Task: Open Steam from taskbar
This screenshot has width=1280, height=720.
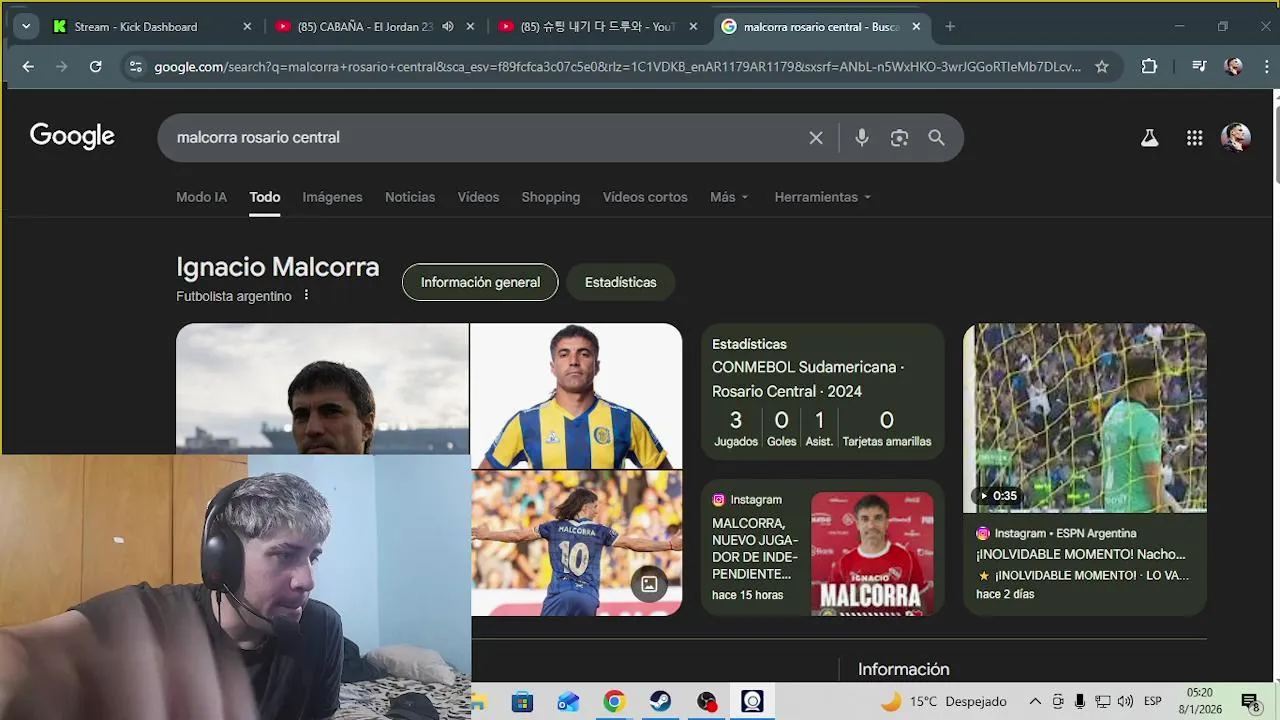Action: point(660,702)
